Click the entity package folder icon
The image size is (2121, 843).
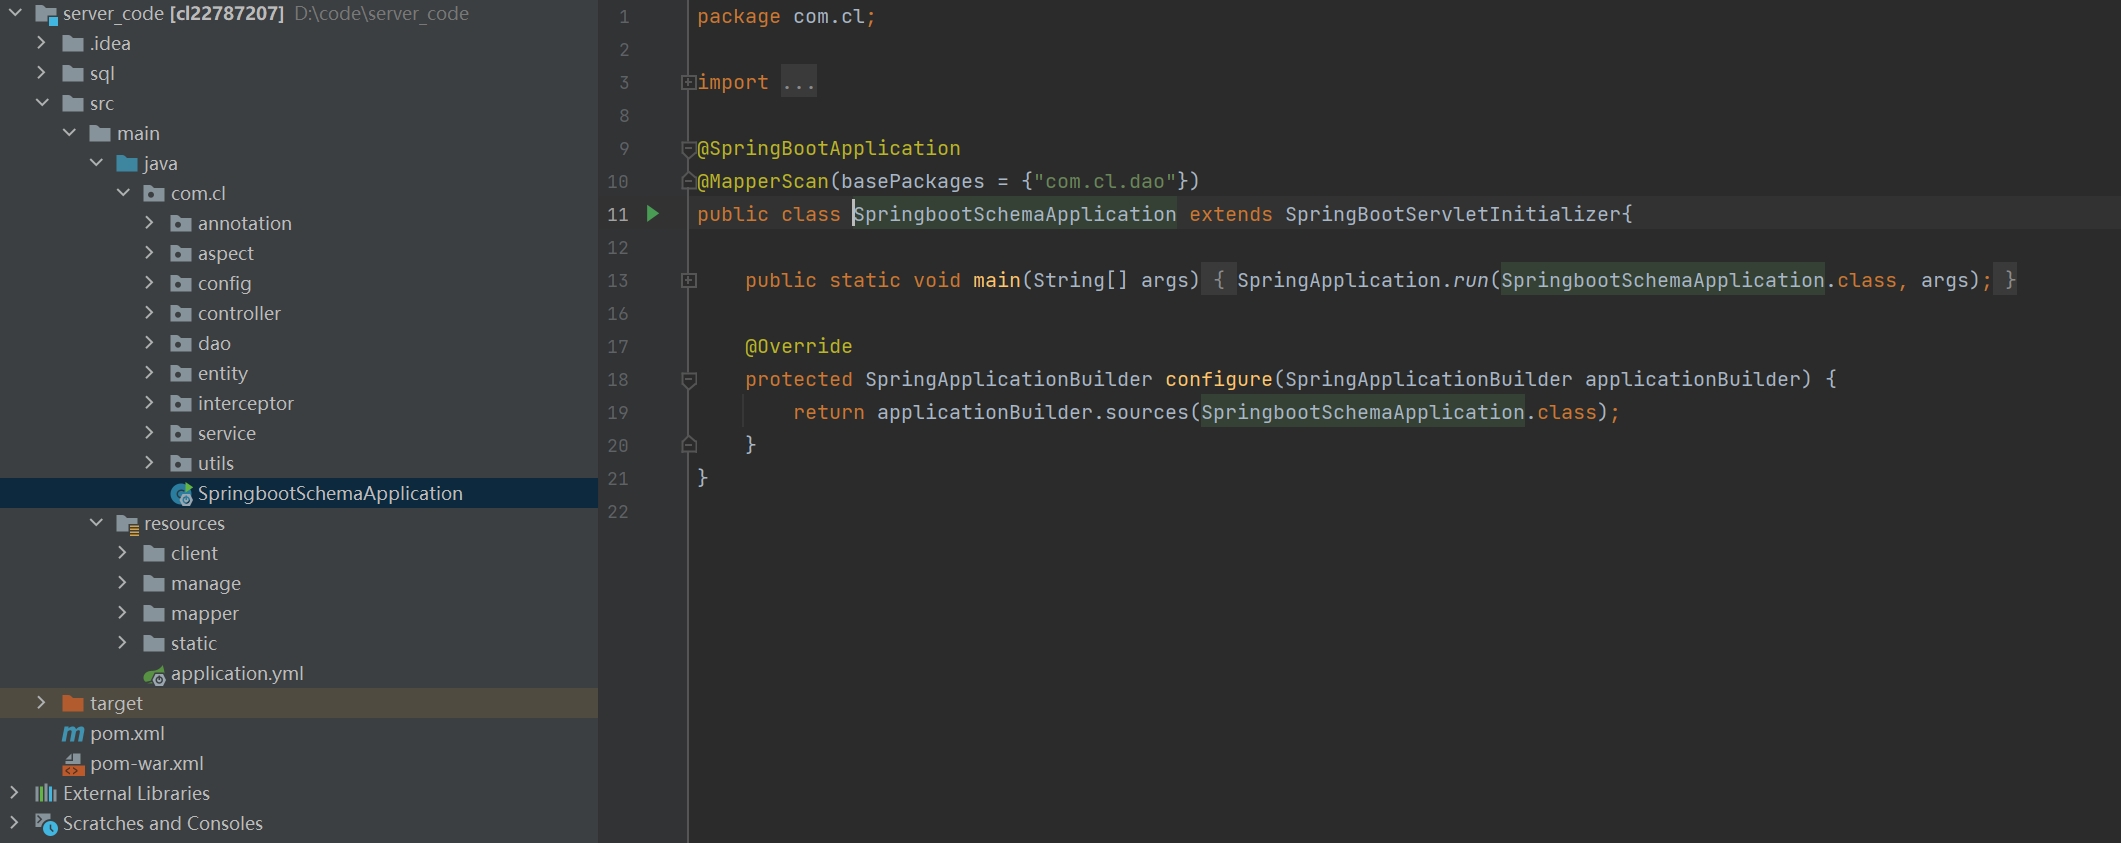point(181,373)
